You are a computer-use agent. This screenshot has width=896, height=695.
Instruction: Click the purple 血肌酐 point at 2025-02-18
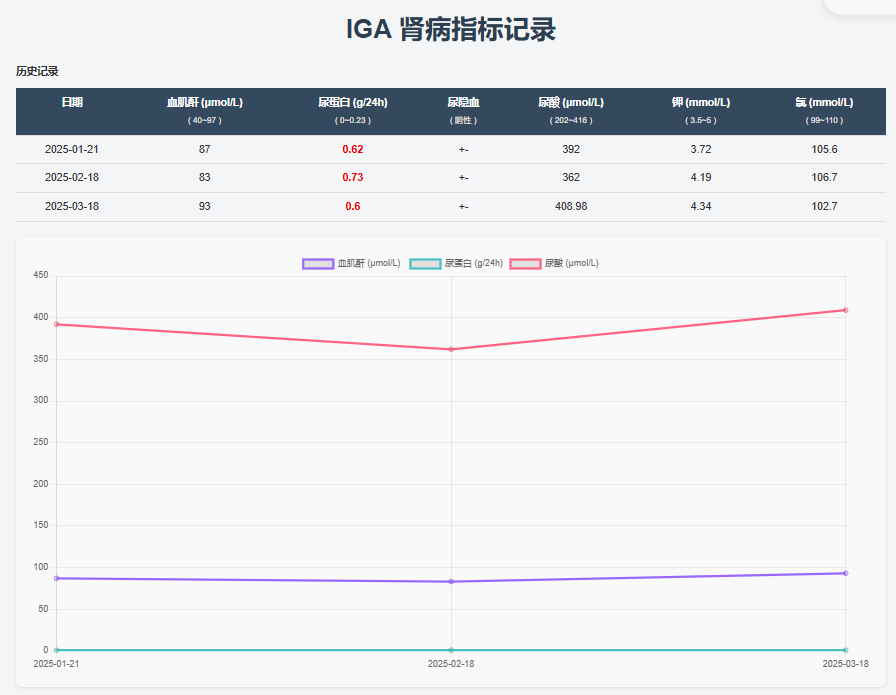coord(451,581)
